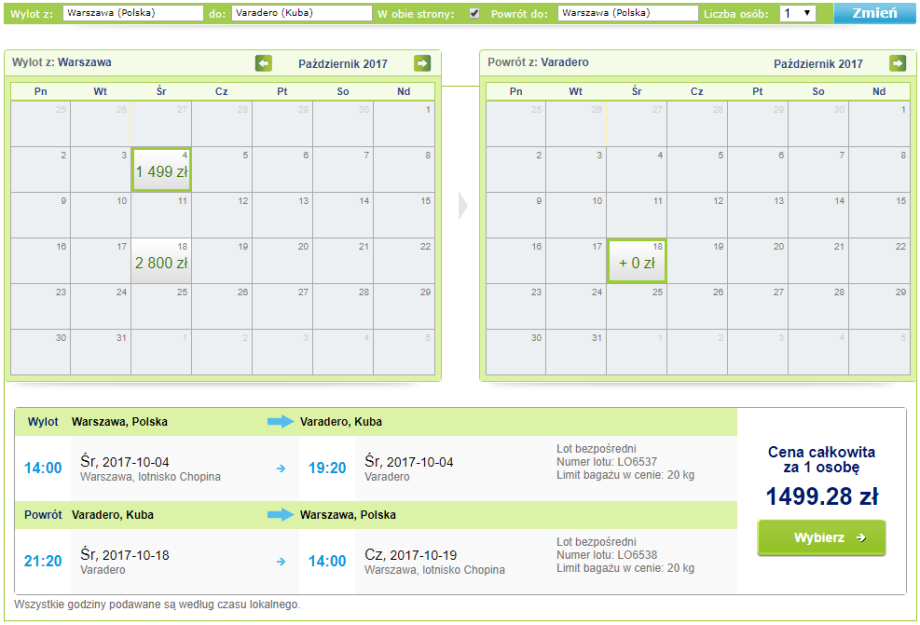This screenshot has height=625, width=920.
Task: Click small arrow between 21:20 and 14:00
Action: point(280,561)
